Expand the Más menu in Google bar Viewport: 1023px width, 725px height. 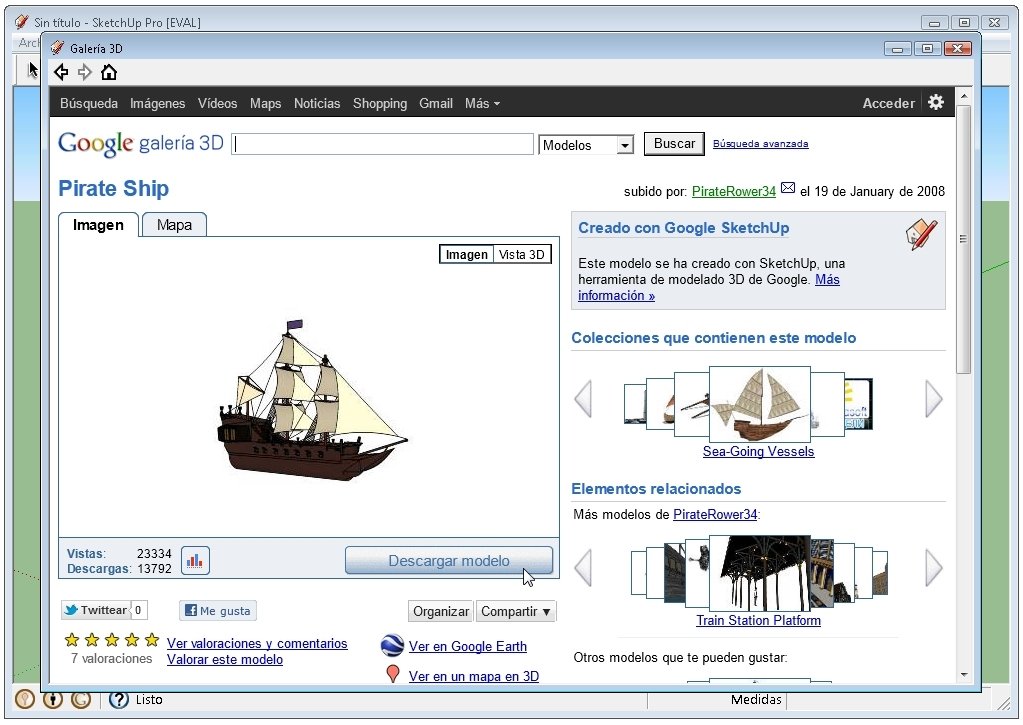tap(482, 103)
